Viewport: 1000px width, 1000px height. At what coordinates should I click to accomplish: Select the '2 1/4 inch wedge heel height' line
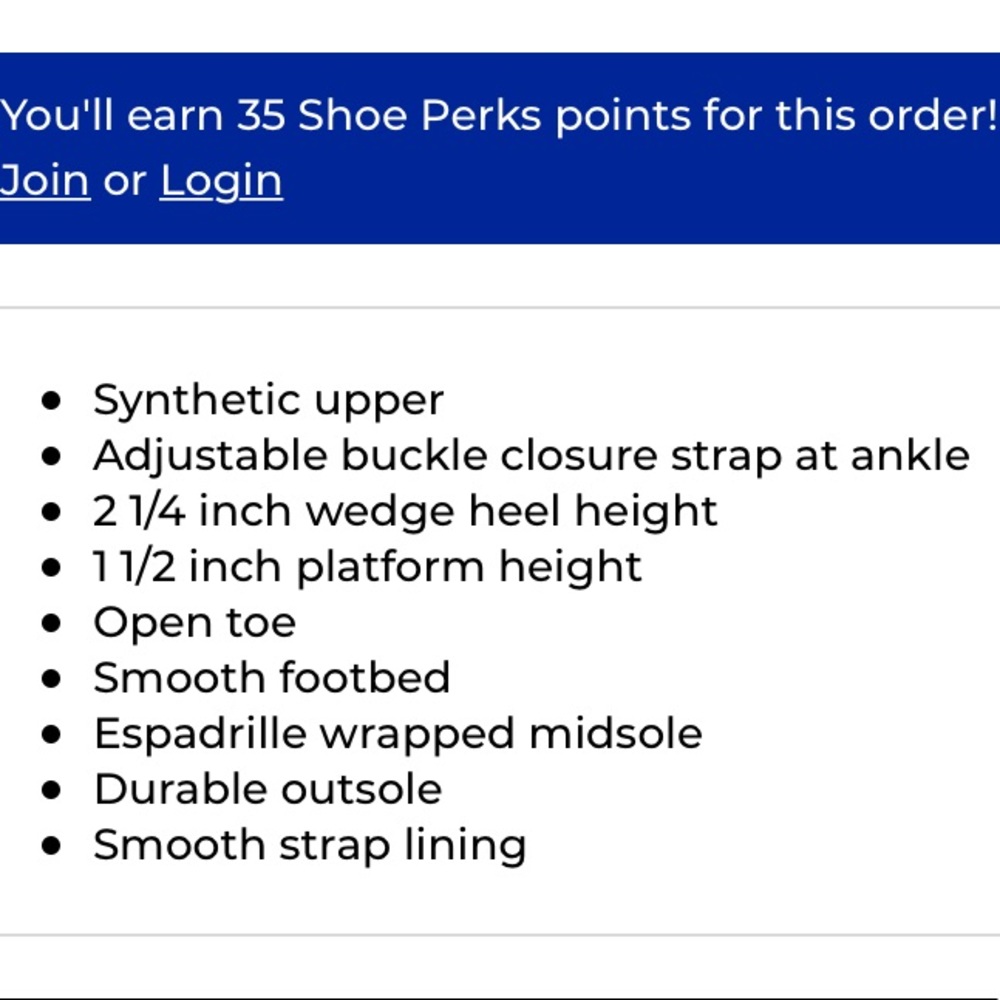click(x=405, y=512)
